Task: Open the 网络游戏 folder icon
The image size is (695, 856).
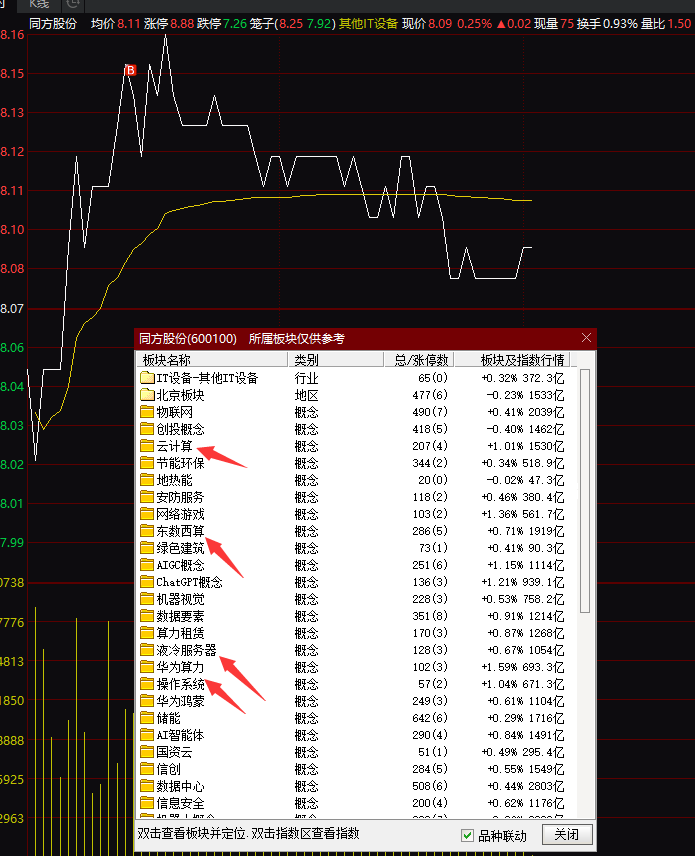Action: pos(147,514)
